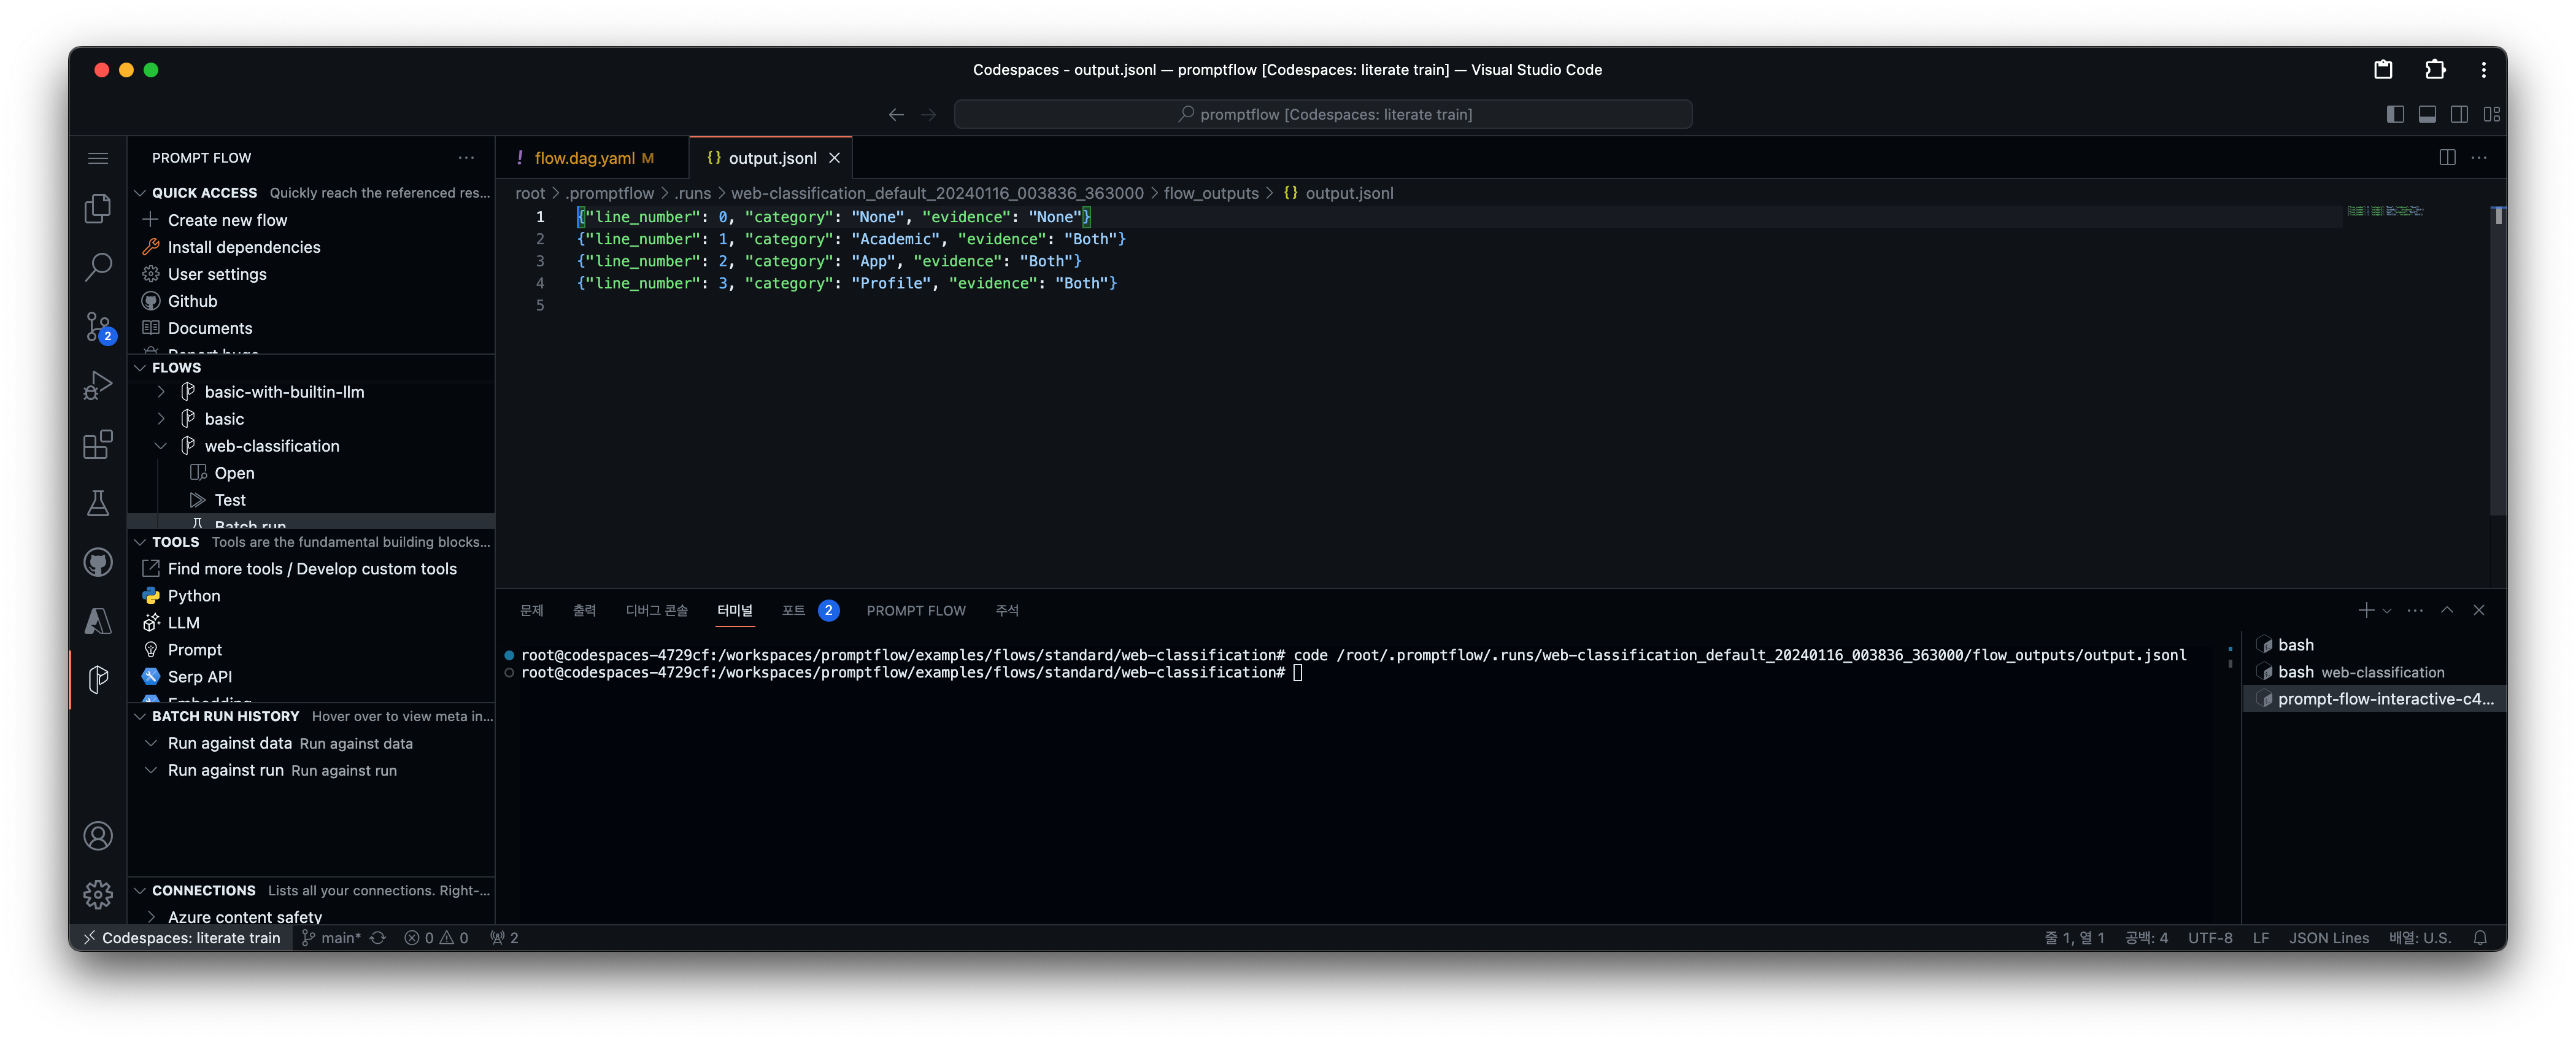Expand the basic flow node
The height and width of the screenshot is (1042, 2576).
pos(161,419)
